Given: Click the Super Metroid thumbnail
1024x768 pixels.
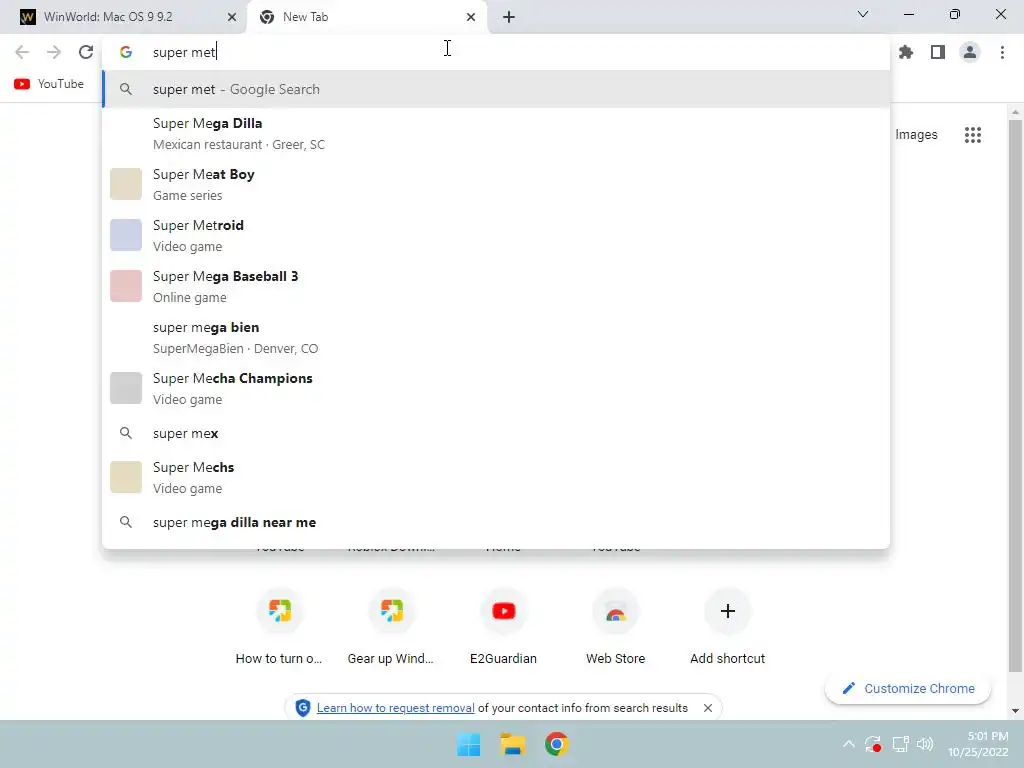Looking at the screenshot, I should [x=126, y=235].
